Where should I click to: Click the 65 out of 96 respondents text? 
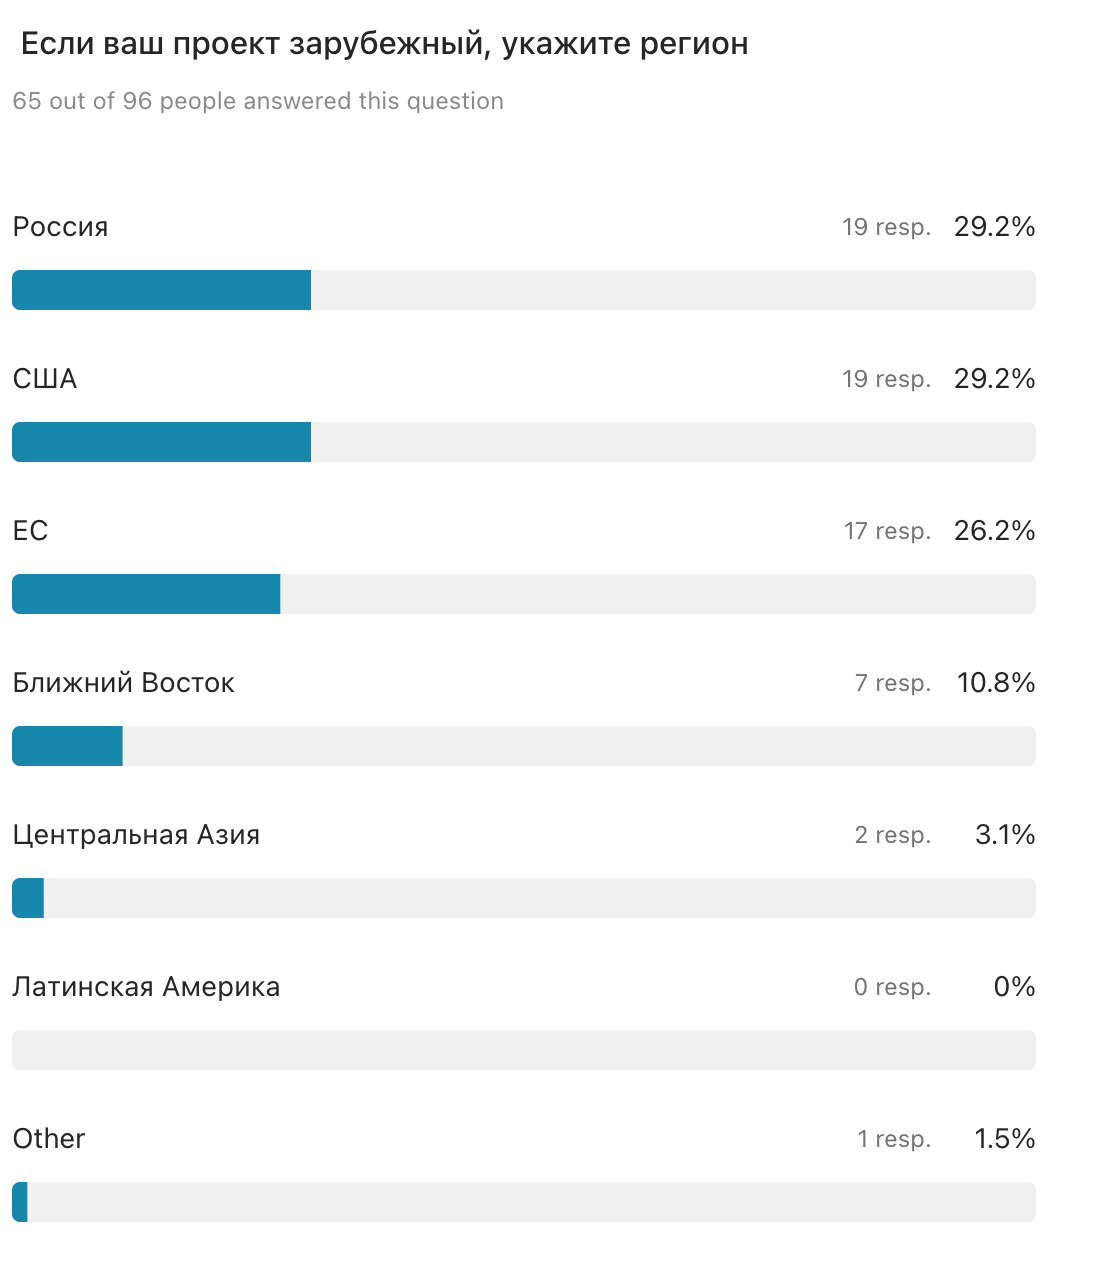[x=258, y=101]
